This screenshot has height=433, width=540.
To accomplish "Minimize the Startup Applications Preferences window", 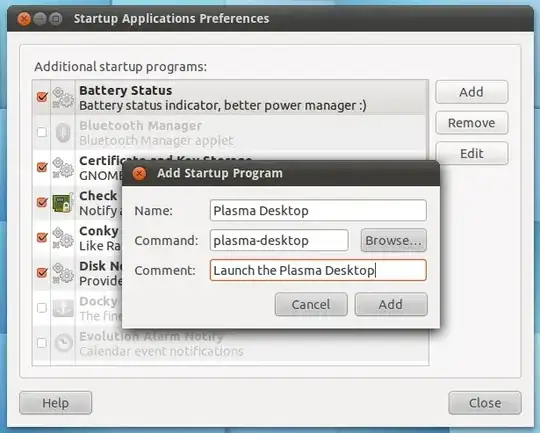I will tap(40, 19).
